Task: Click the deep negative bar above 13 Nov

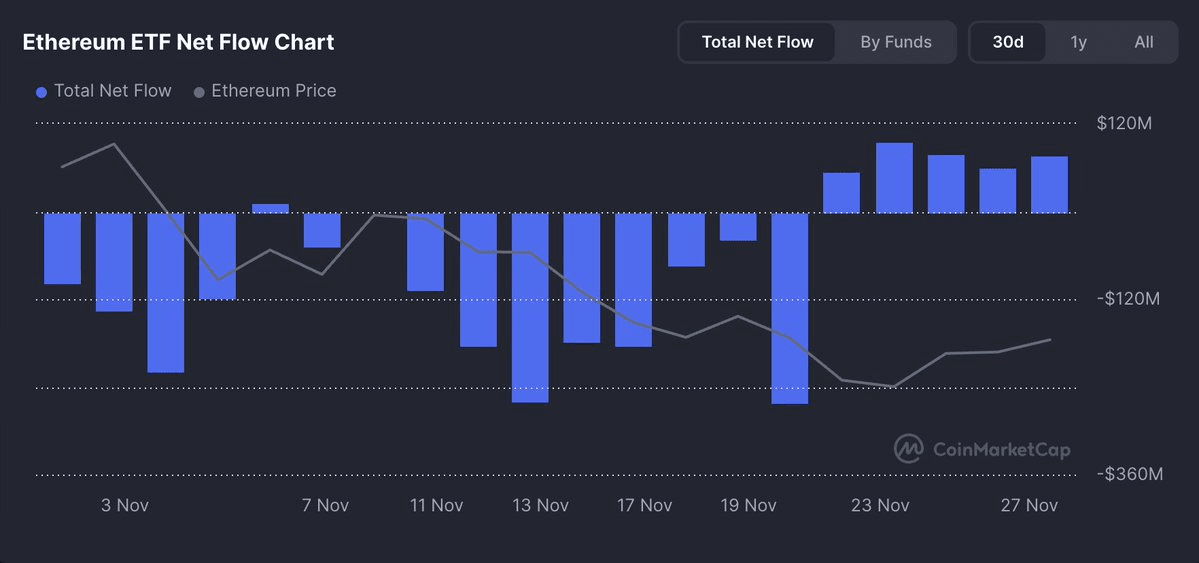Action: click(x=530, y=308)
